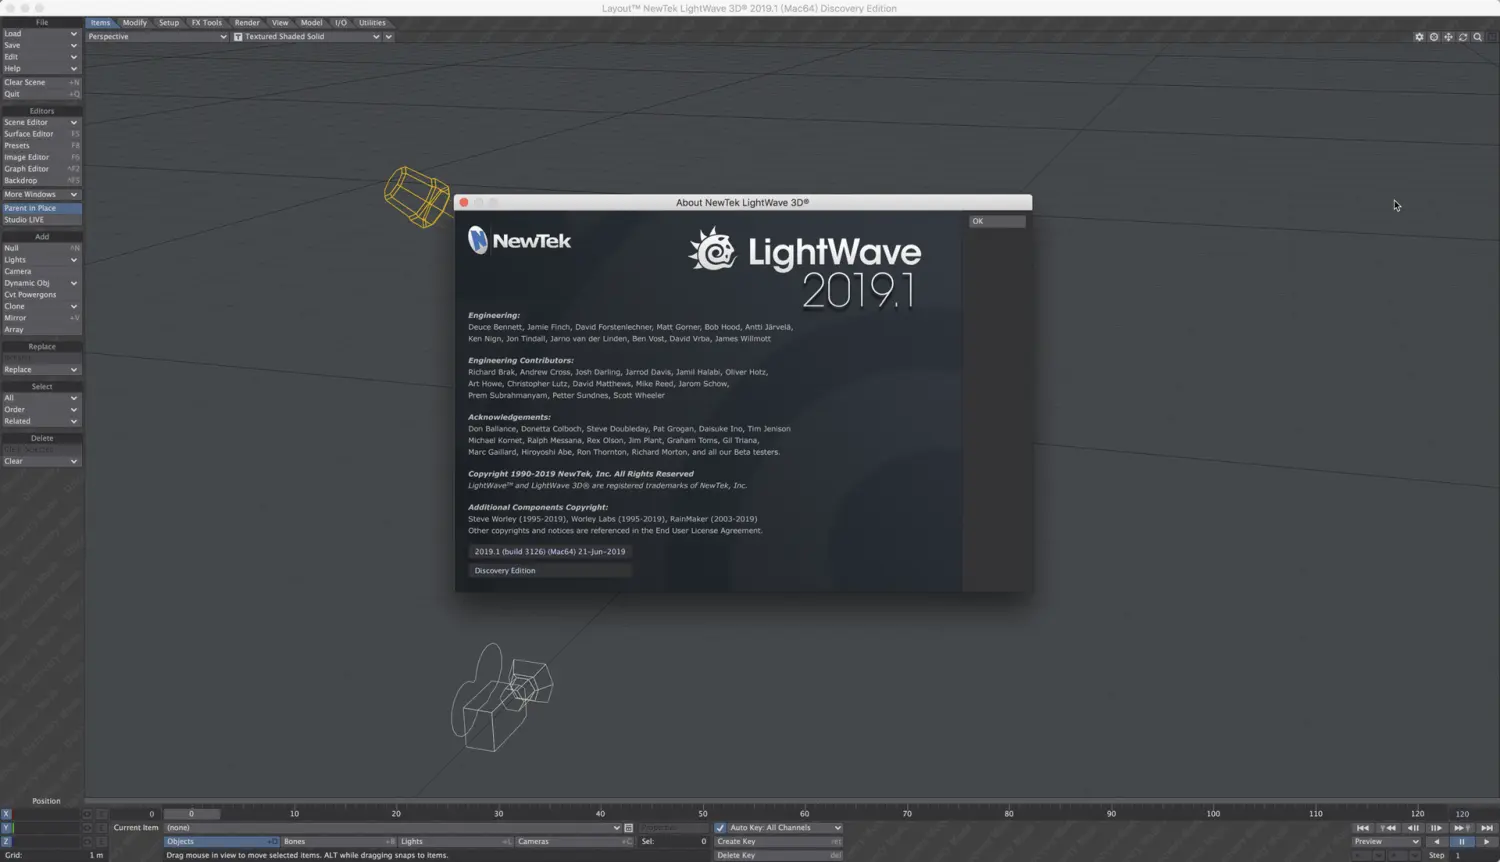Step back one frame
The height and width of the screenshot is (862, 1500).
1413,828
